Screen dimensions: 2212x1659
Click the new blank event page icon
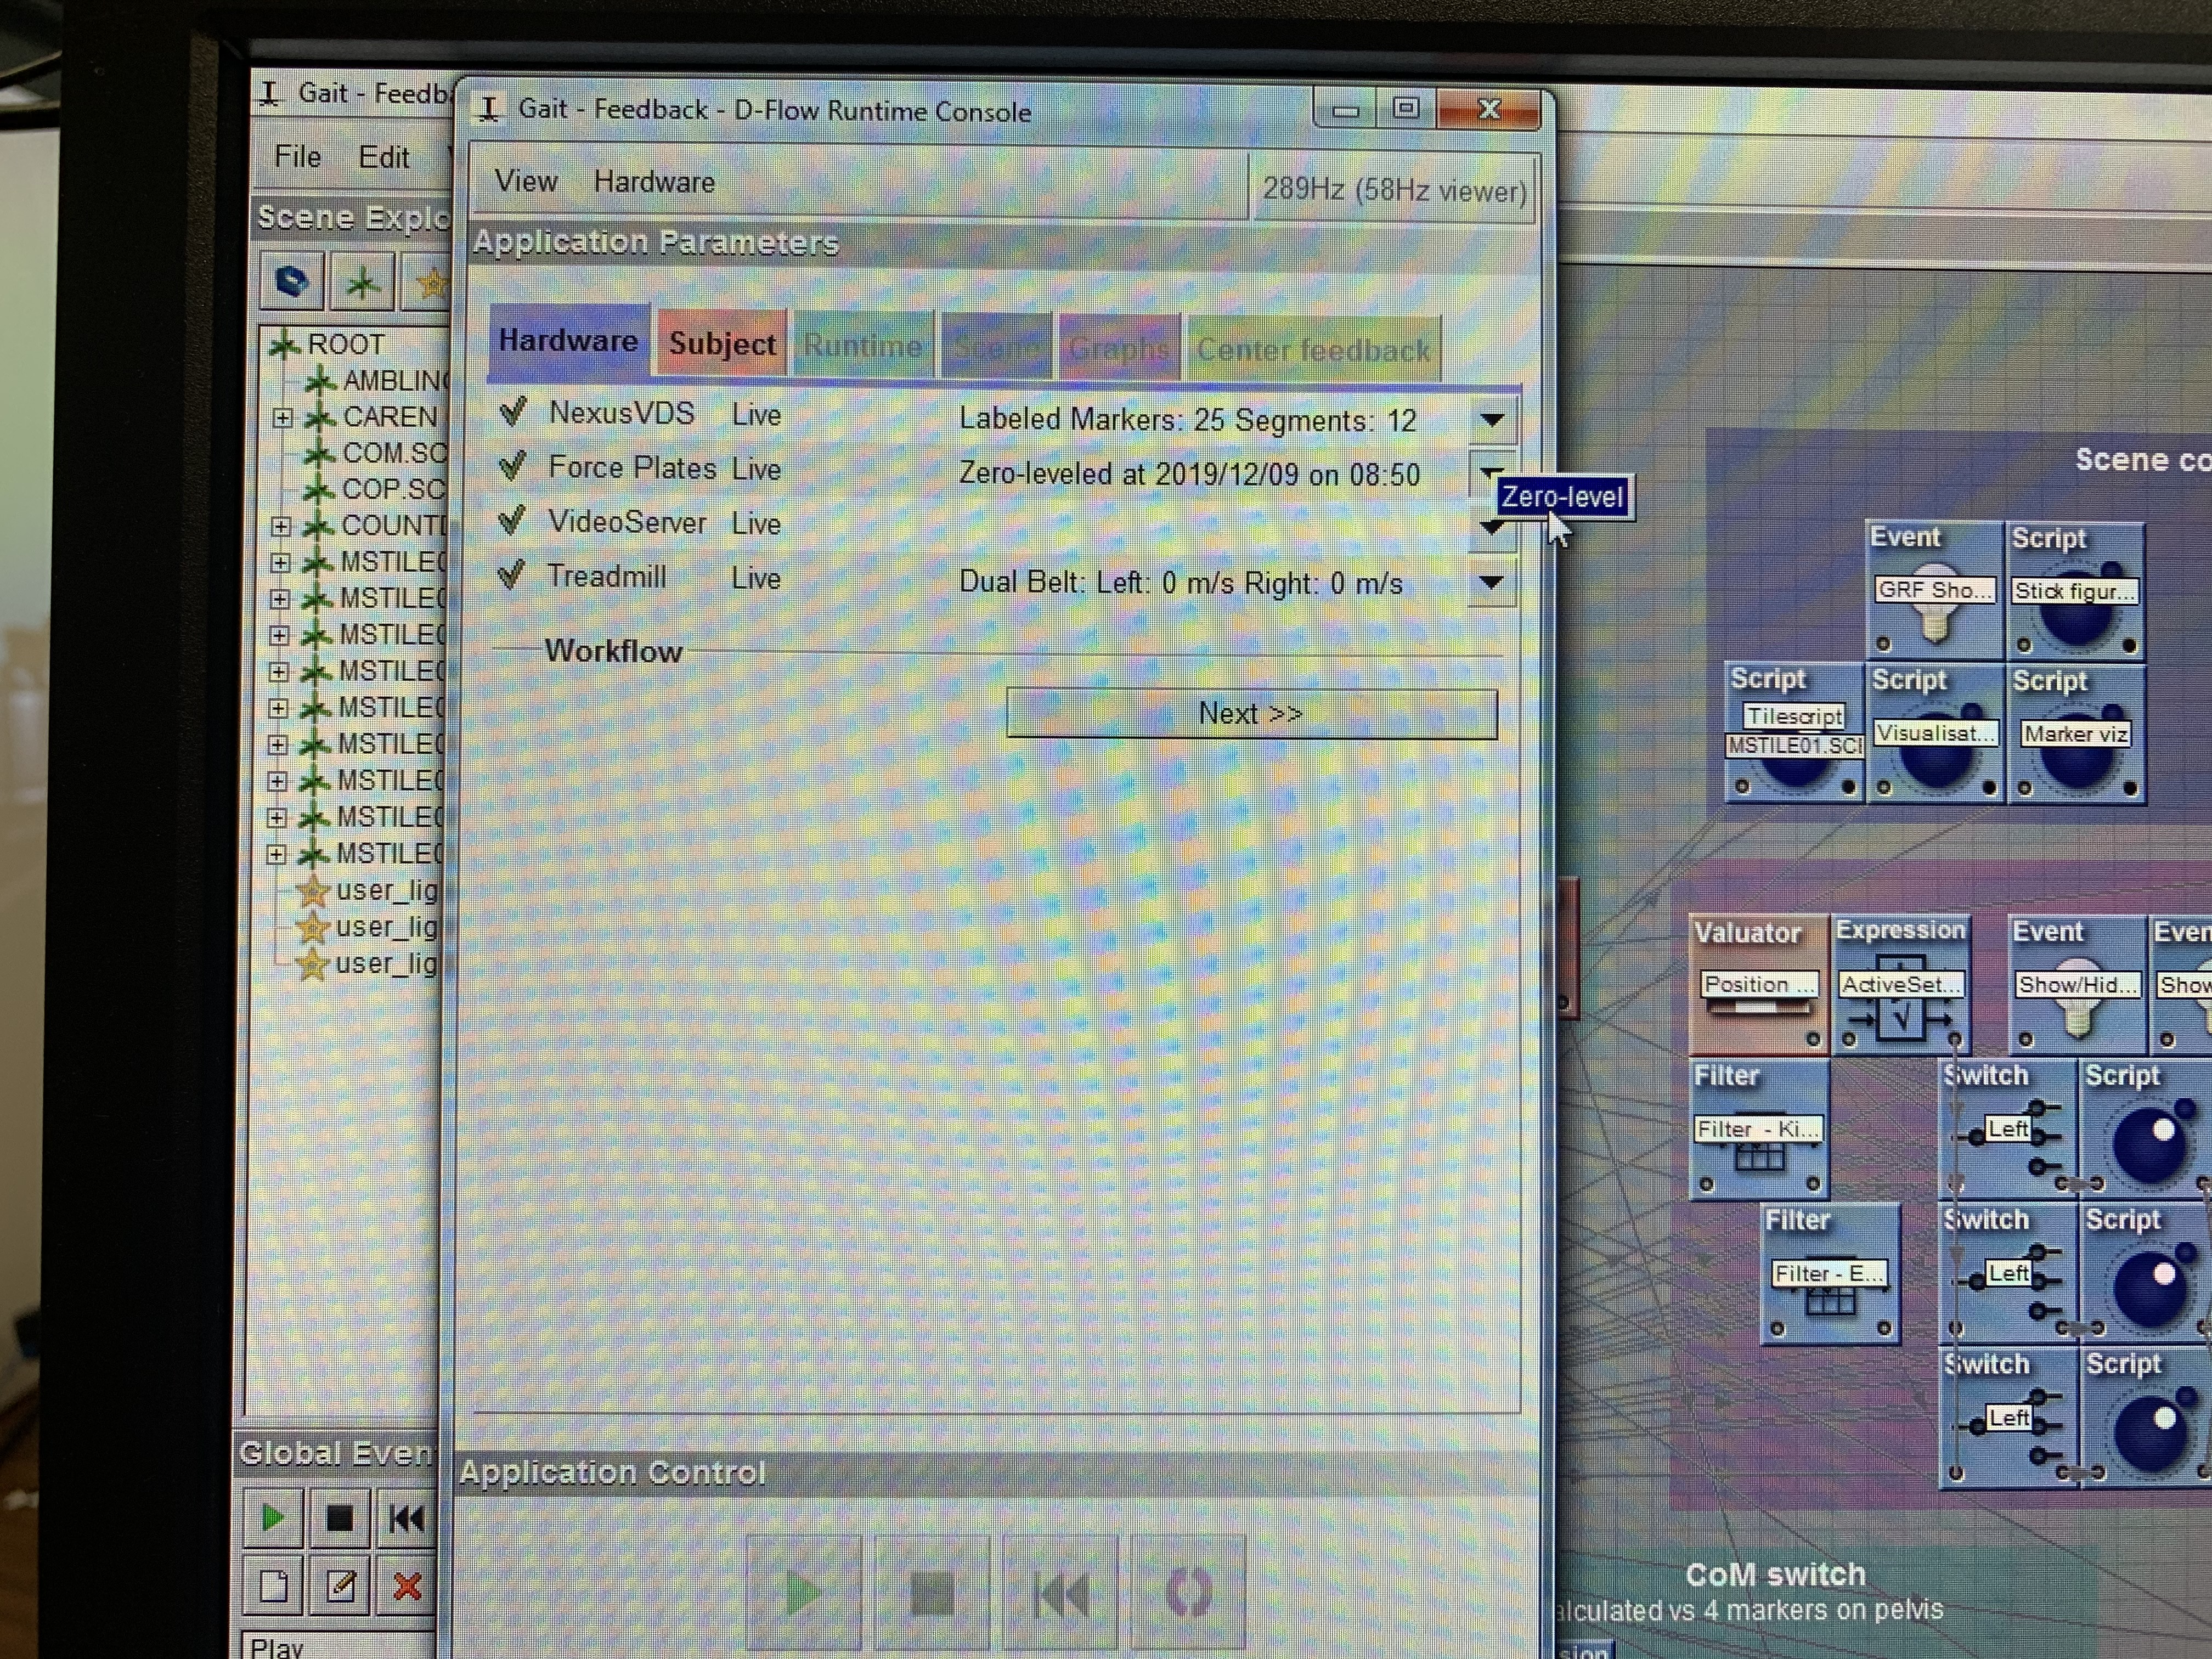pyautogui.click(x=273, y=1586)
